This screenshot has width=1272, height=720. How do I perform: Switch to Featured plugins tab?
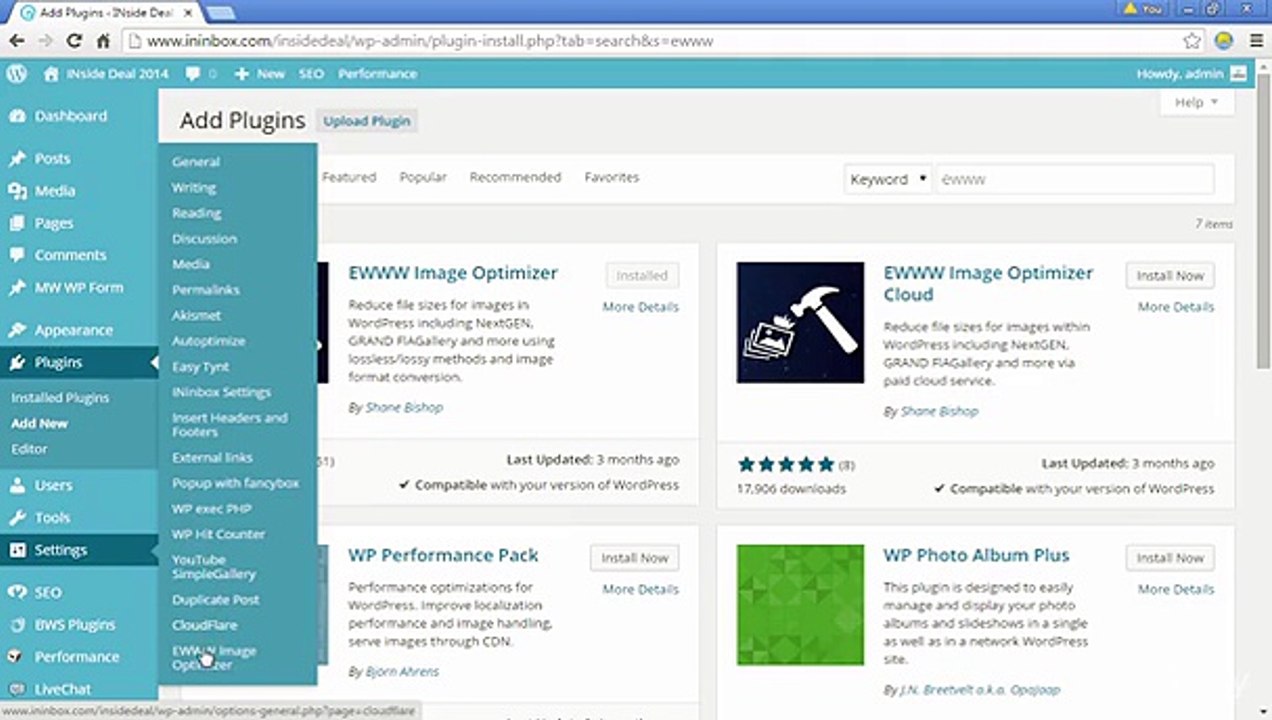tap(349, 177)
